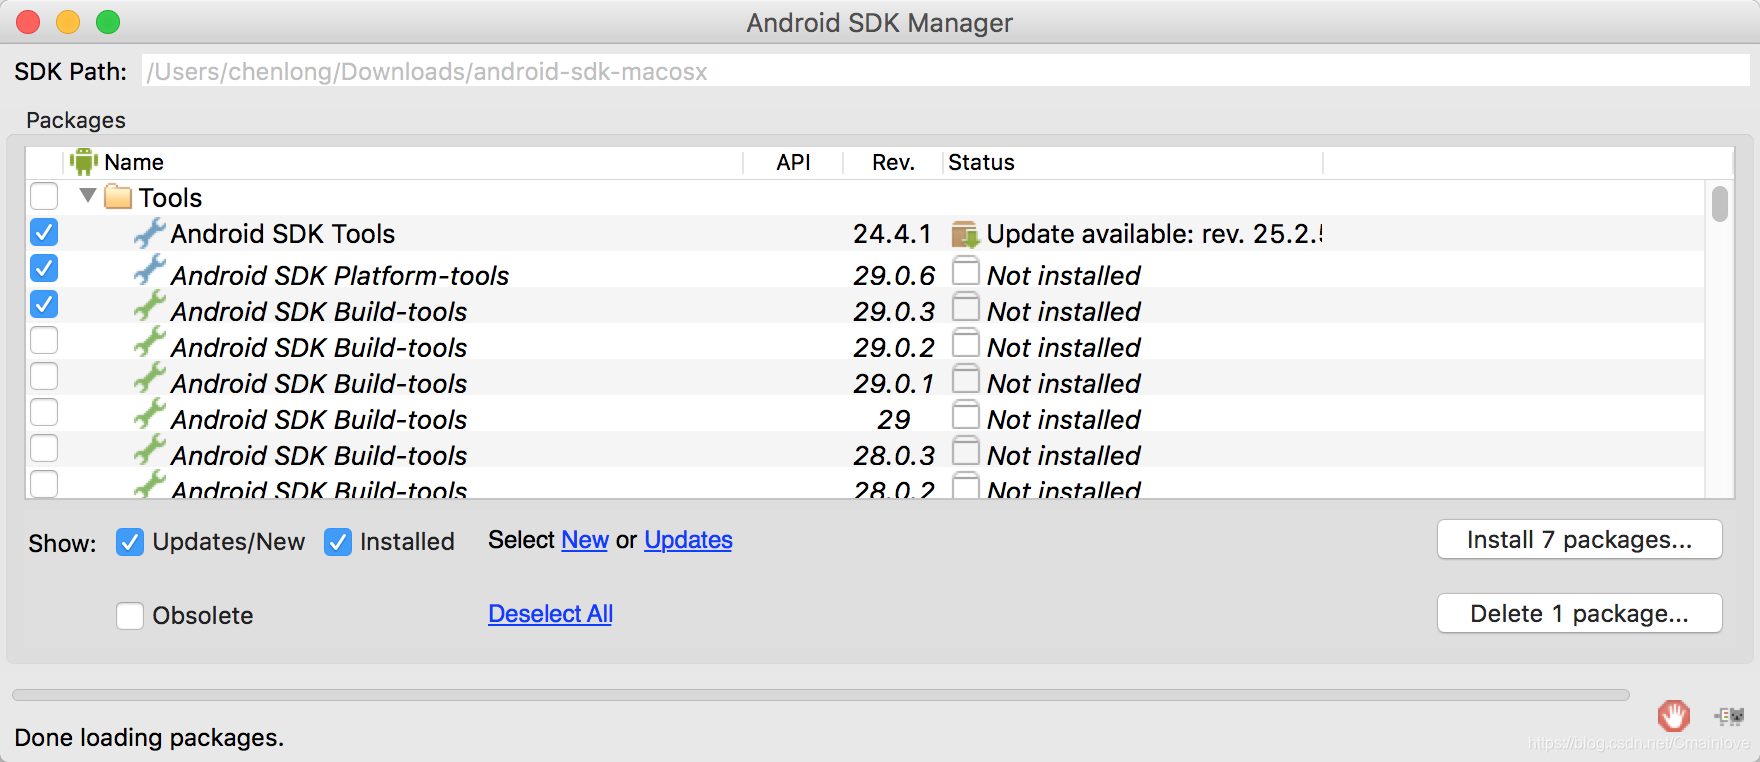Click the packages list vertical scrollbar thumb

tap(1720, 204)
